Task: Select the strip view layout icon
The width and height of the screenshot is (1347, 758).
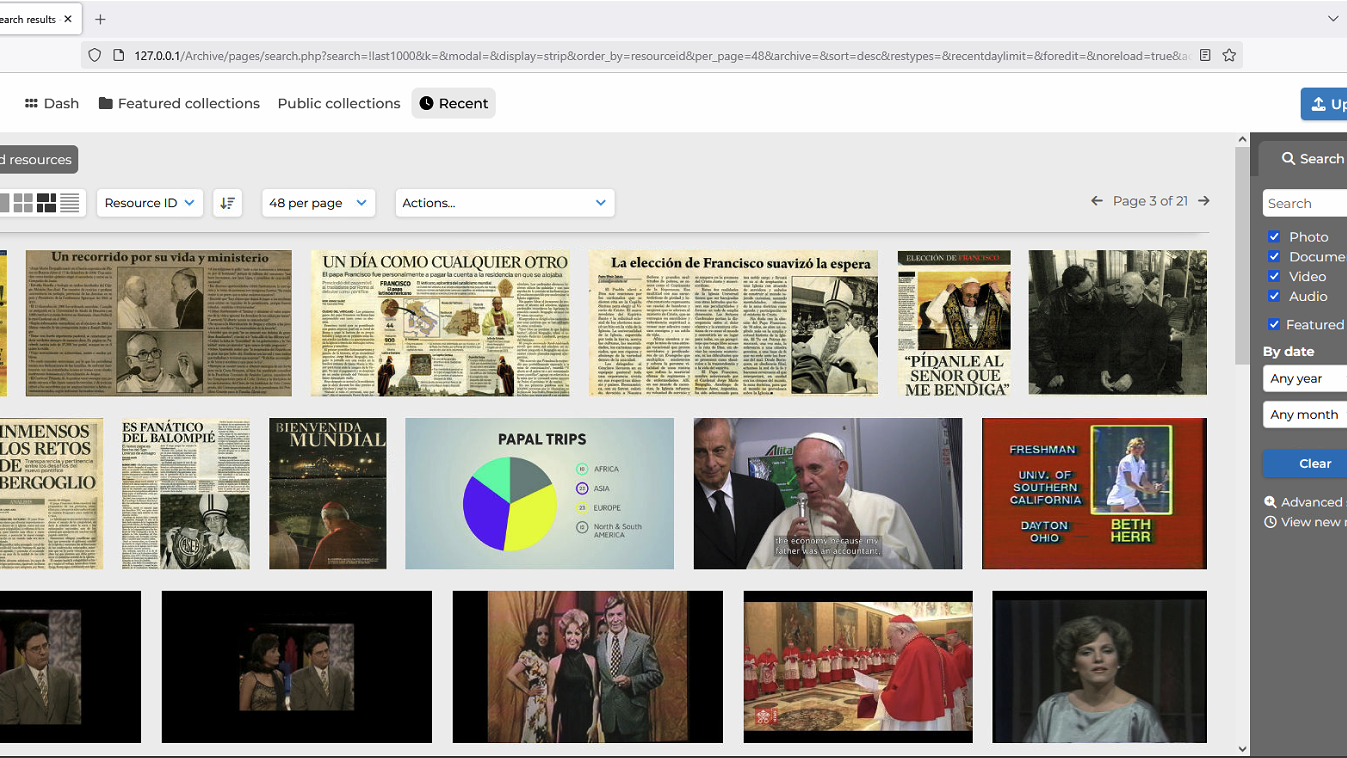Action: pos(46,203)
